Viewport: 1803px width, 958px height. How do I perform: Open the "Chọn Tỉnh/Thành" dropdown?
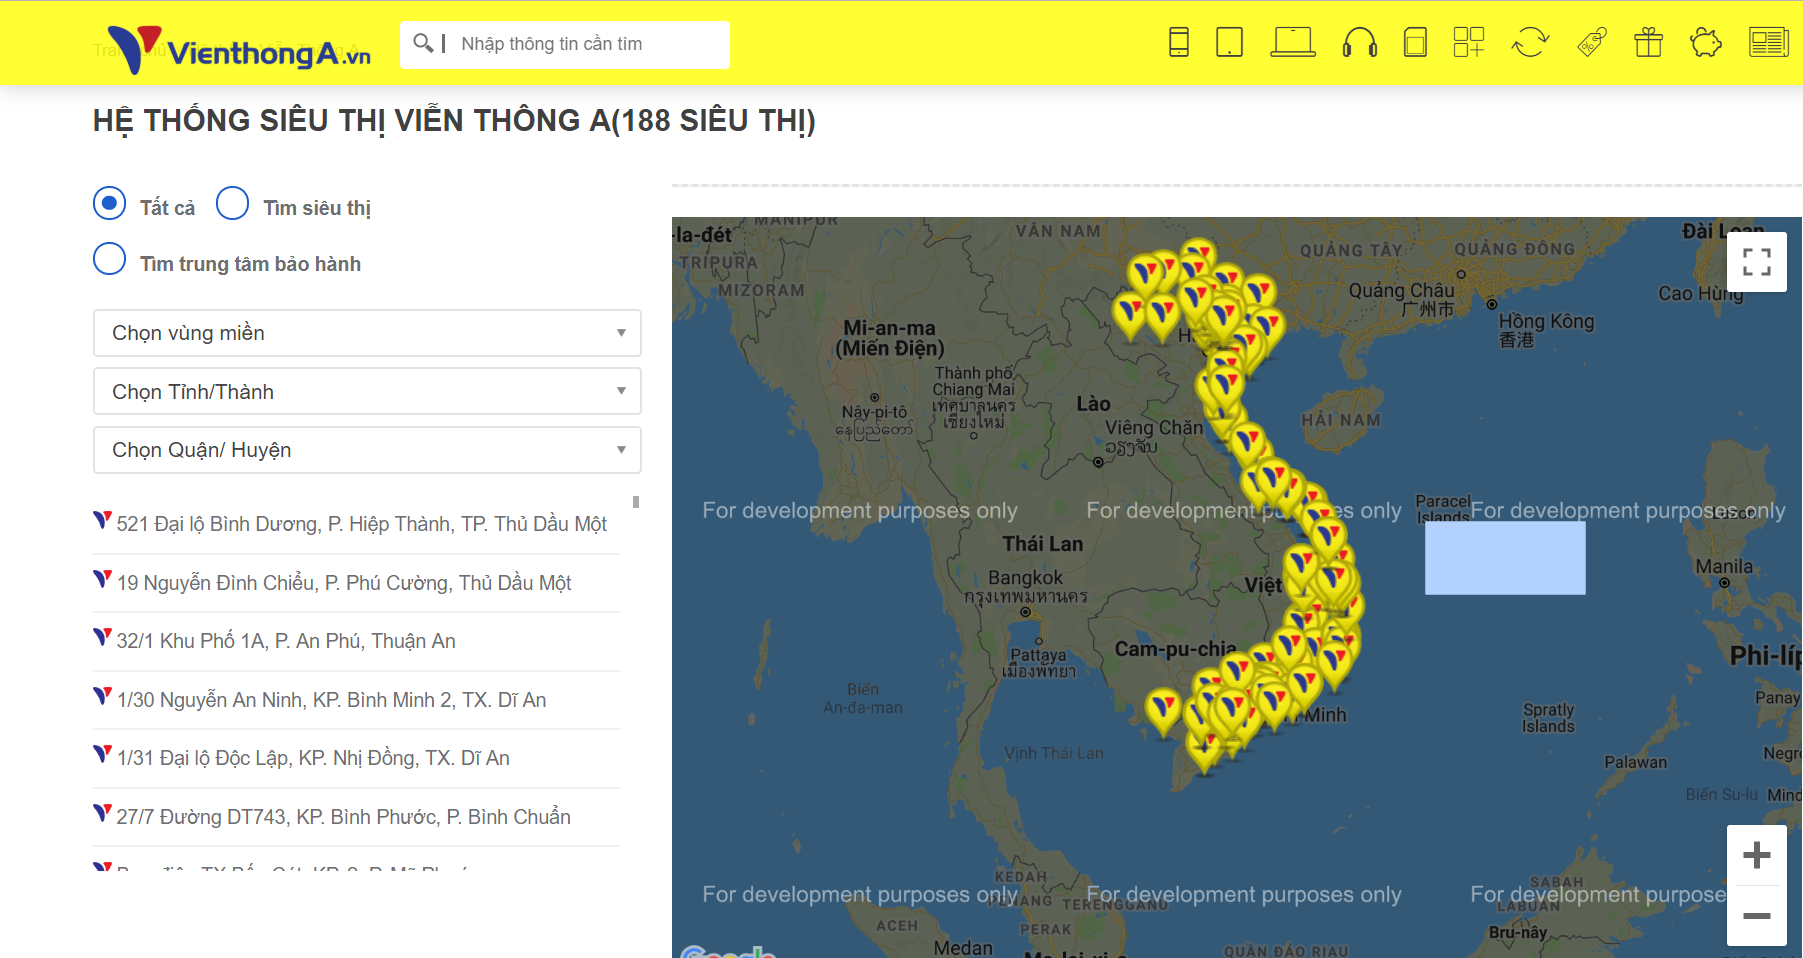tap(367, 391)
